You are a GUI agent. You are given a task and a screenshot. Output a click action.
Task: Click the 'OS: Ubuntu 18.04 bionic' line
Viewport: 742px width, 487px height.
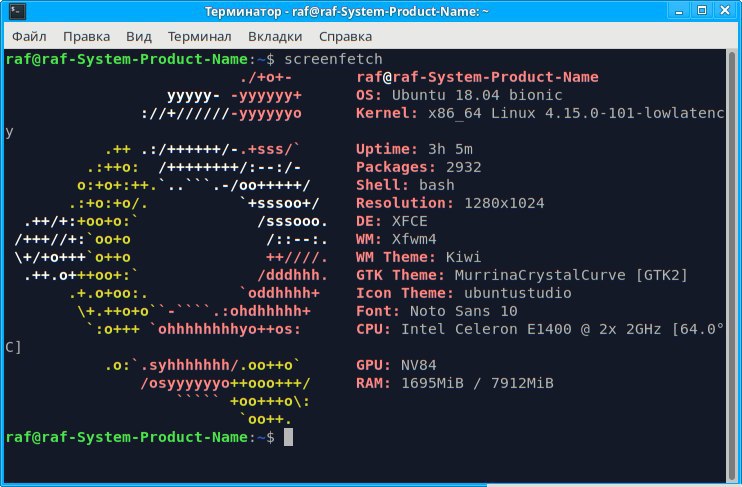tap(459, 95)
